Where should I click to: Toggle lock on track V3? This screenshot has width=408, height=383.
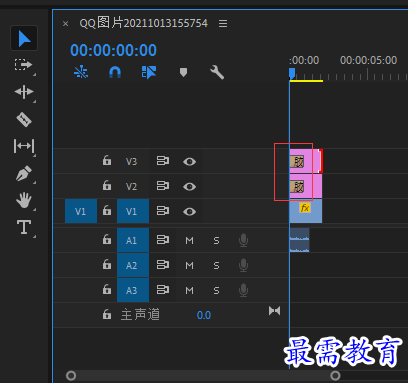(107, 160)
